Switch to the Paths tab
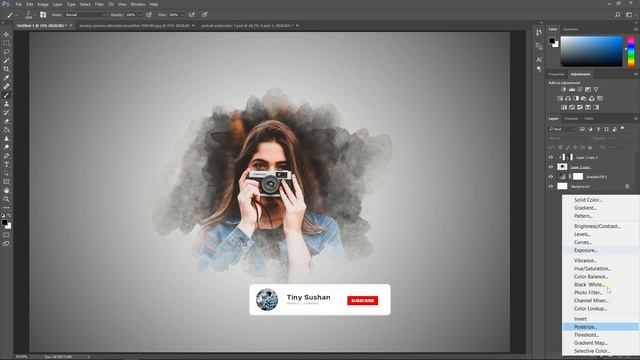Image resolution: width=640 pixels, height=360 pixels. (589, 119)
